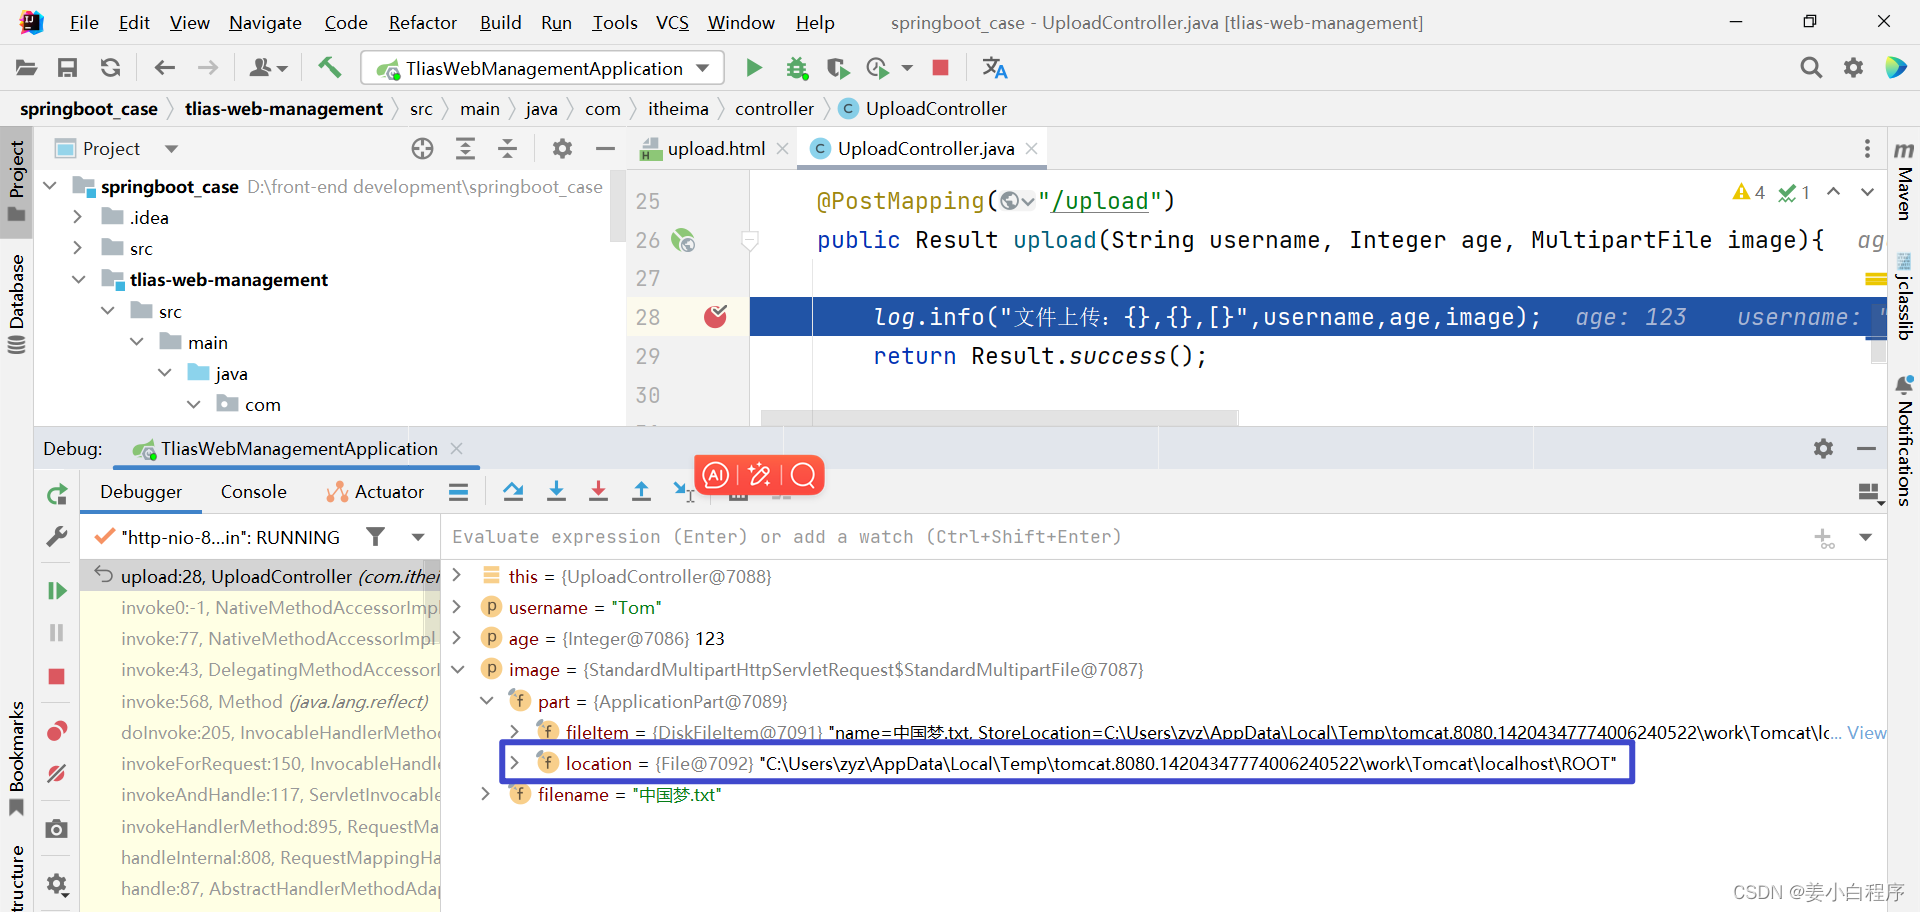Viewport: 1920px width, 912px height.
Task: Click inside the Evaluate expression field
Action: click(x=900, y=537)
